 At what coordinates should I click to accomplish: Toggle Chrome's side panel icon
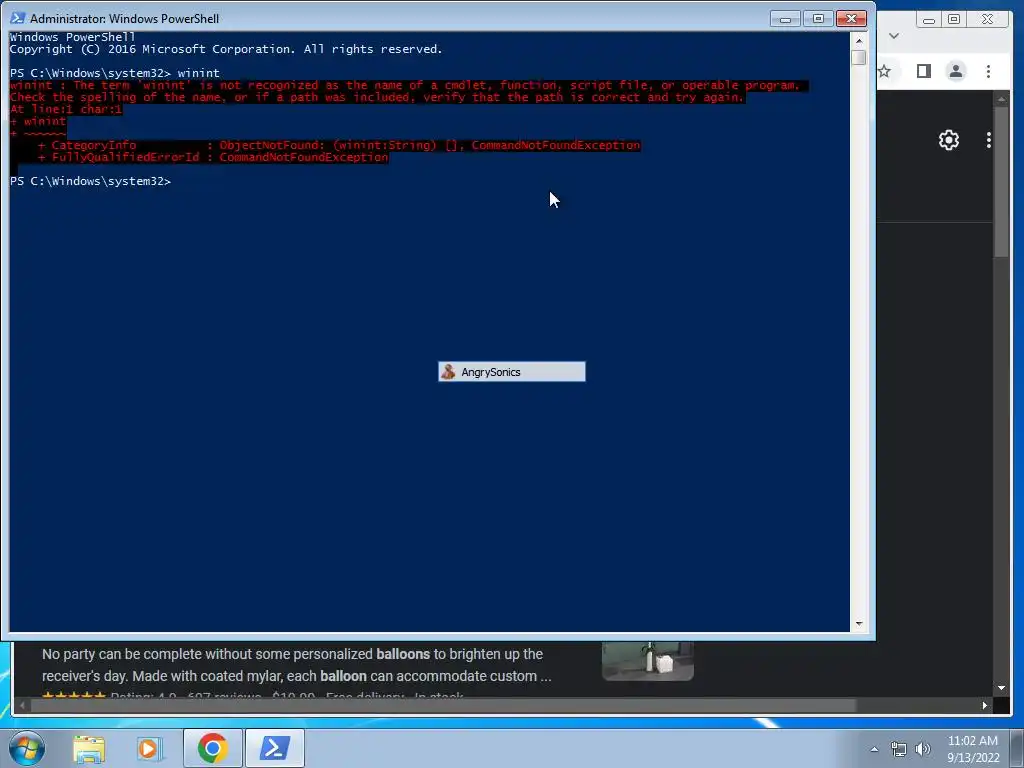coord(923,71)
